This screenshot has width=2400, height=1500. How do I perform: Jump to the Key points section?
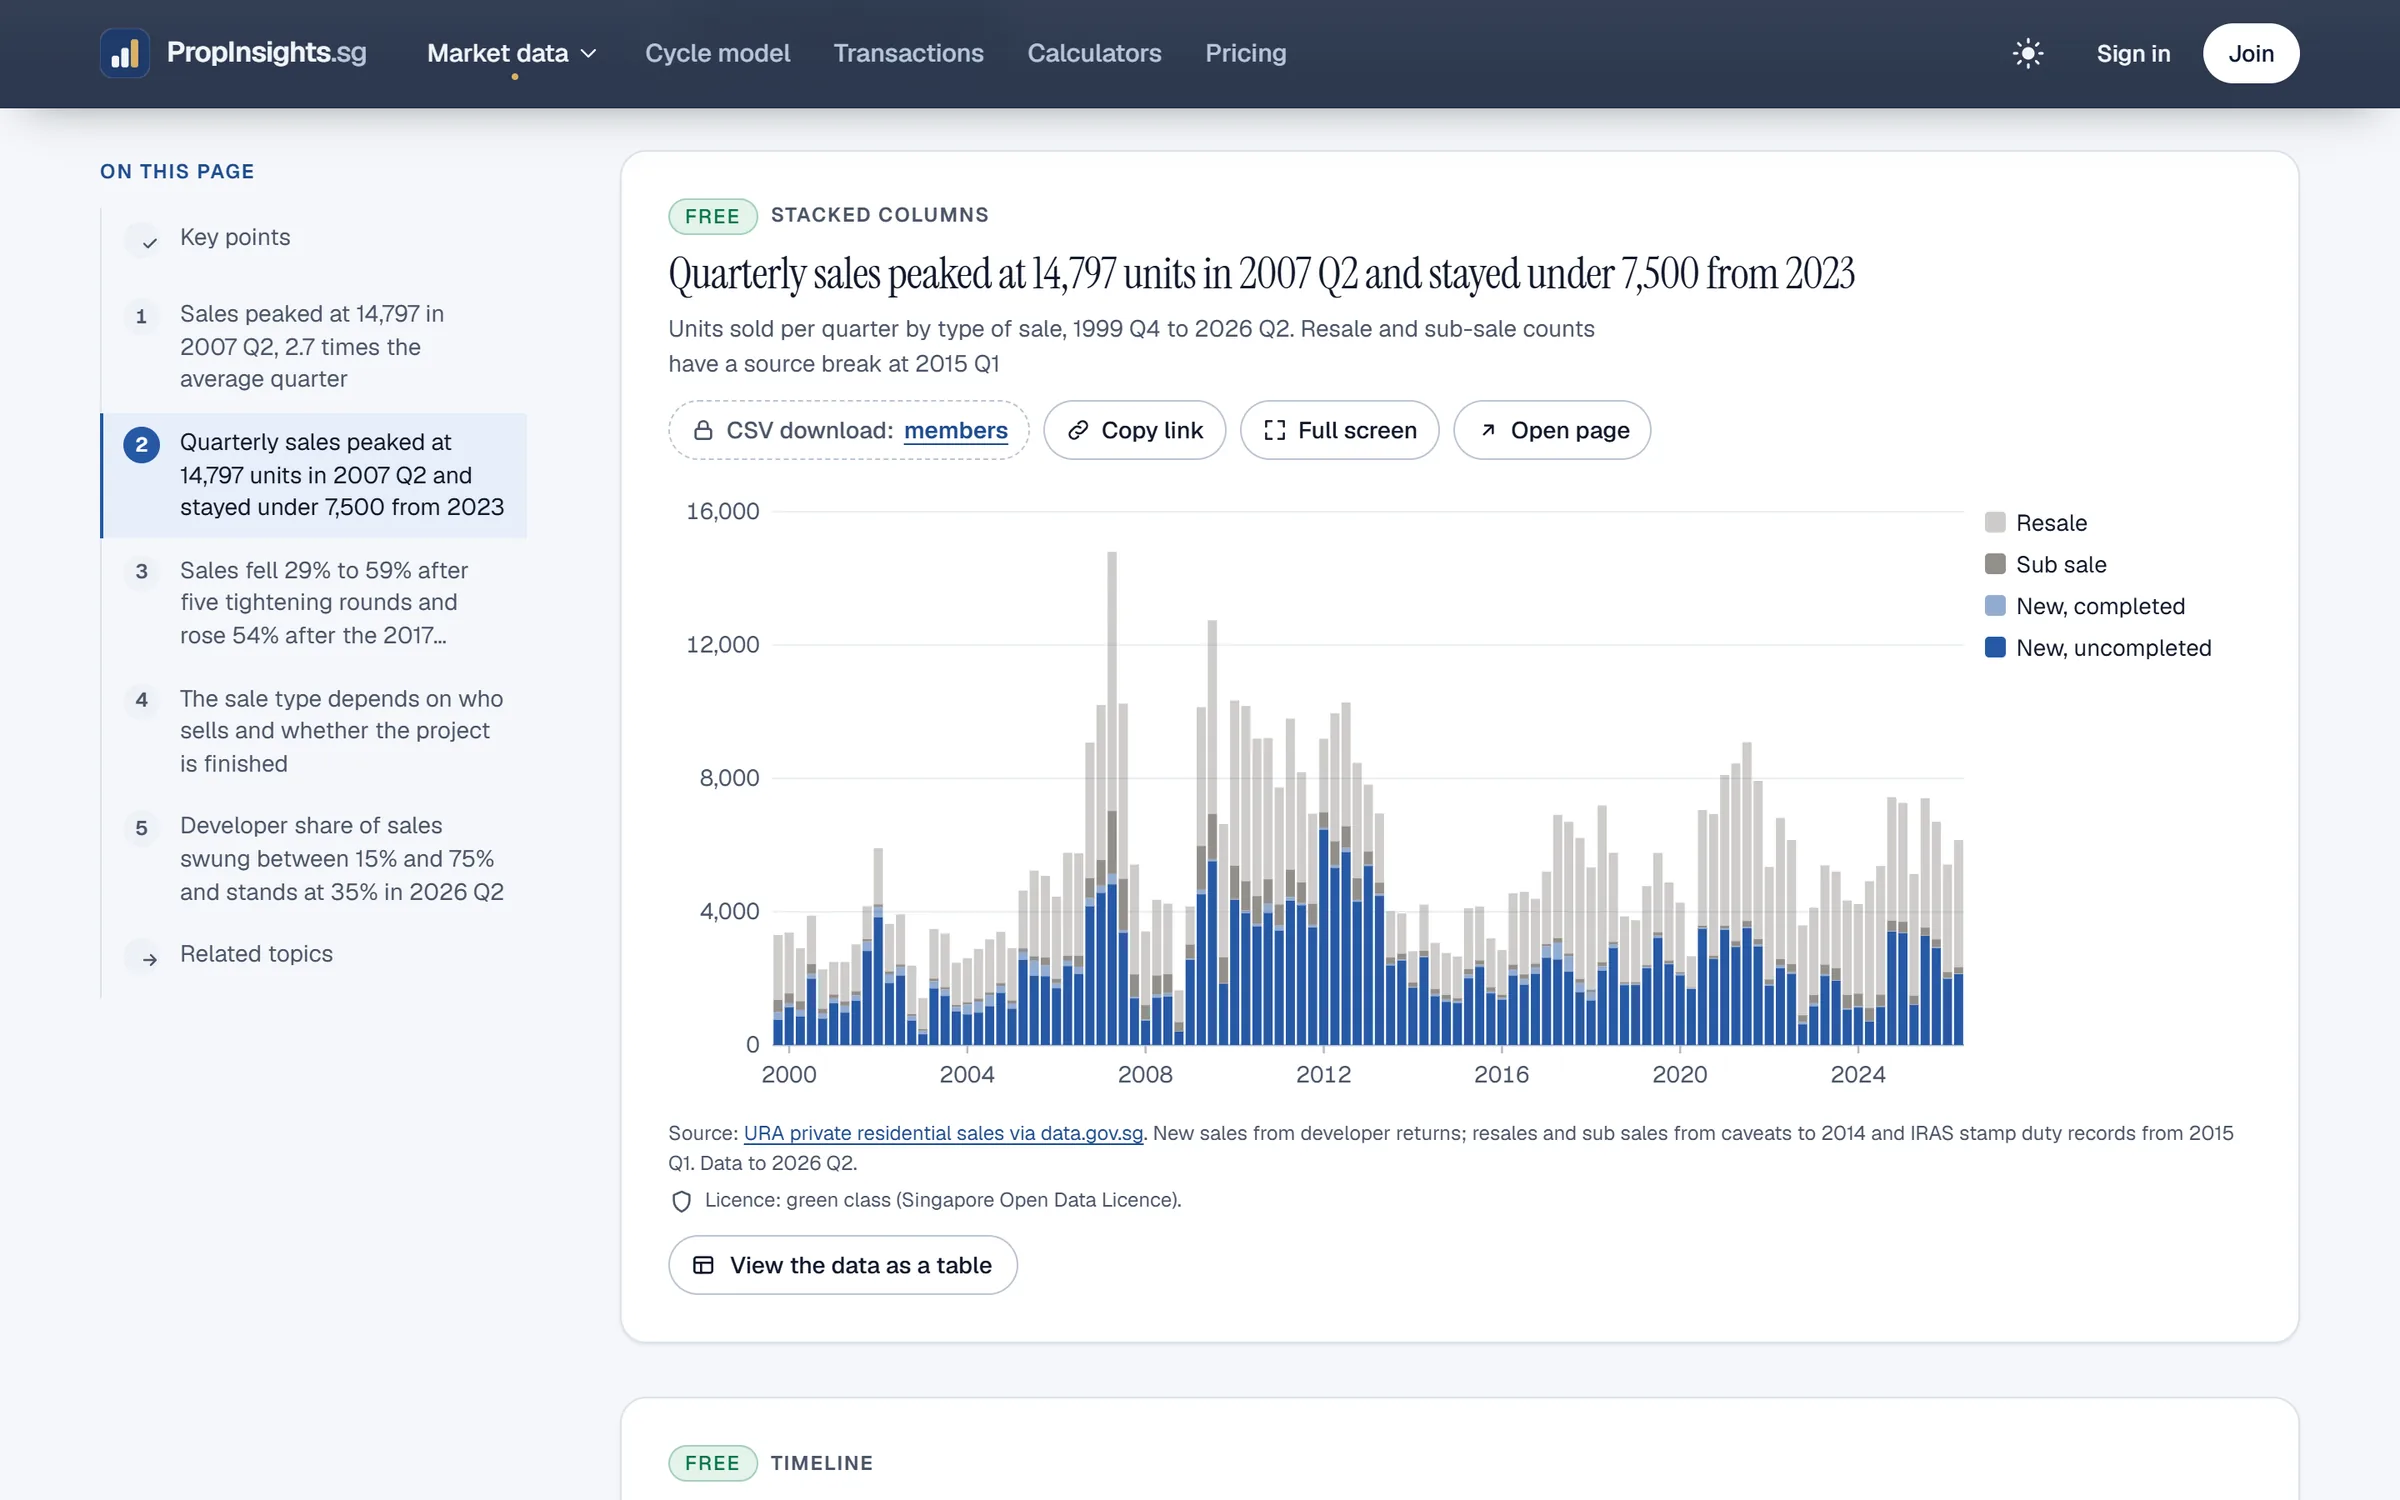[234, 237]
